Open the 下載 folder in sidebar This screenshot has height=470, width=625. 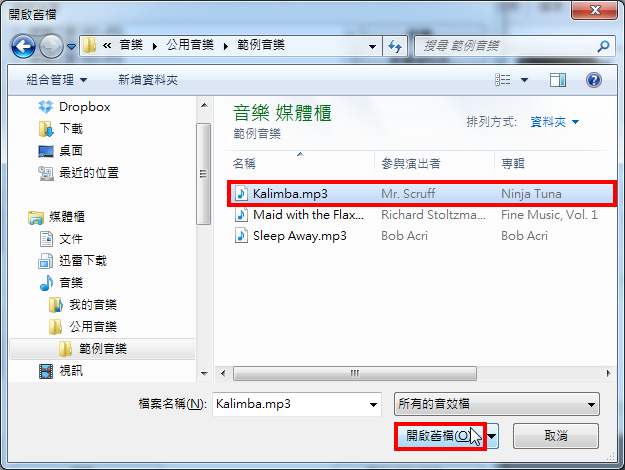coord(61,129)
